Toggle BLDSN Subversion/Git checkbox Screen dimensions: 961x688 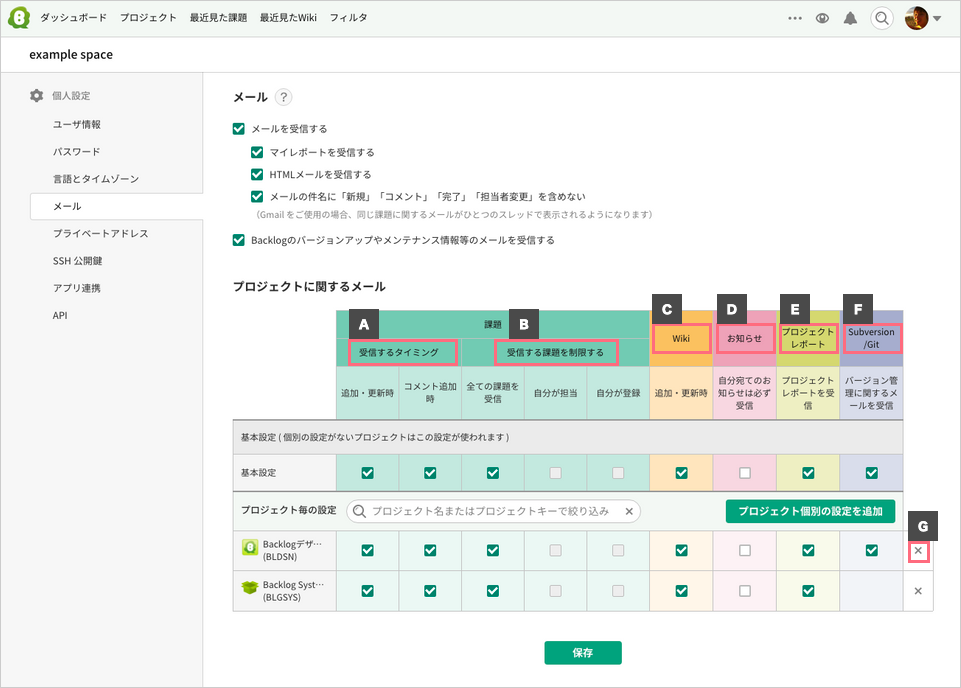[x=872, y=551]
